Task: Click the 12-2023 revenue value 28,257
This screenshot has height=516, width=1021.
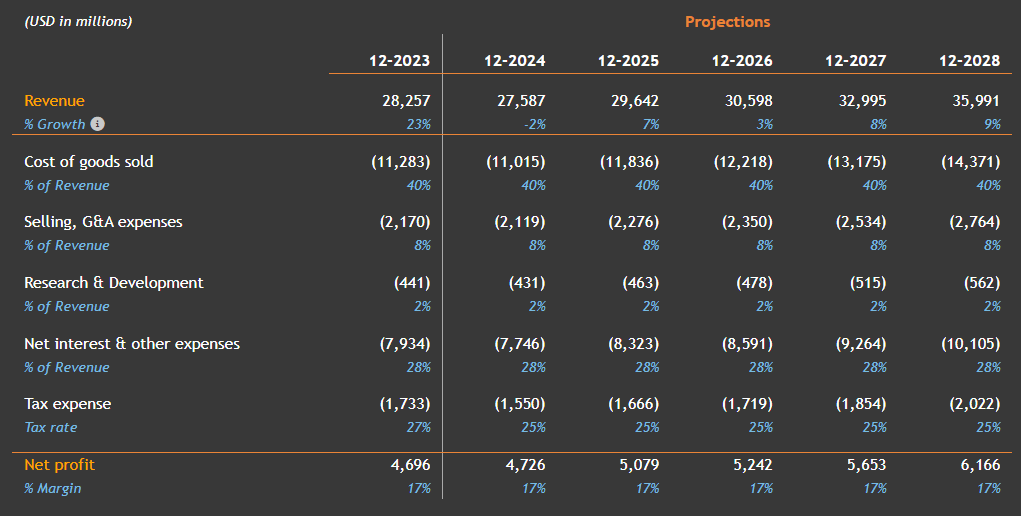Action: (x=406, y=101)
